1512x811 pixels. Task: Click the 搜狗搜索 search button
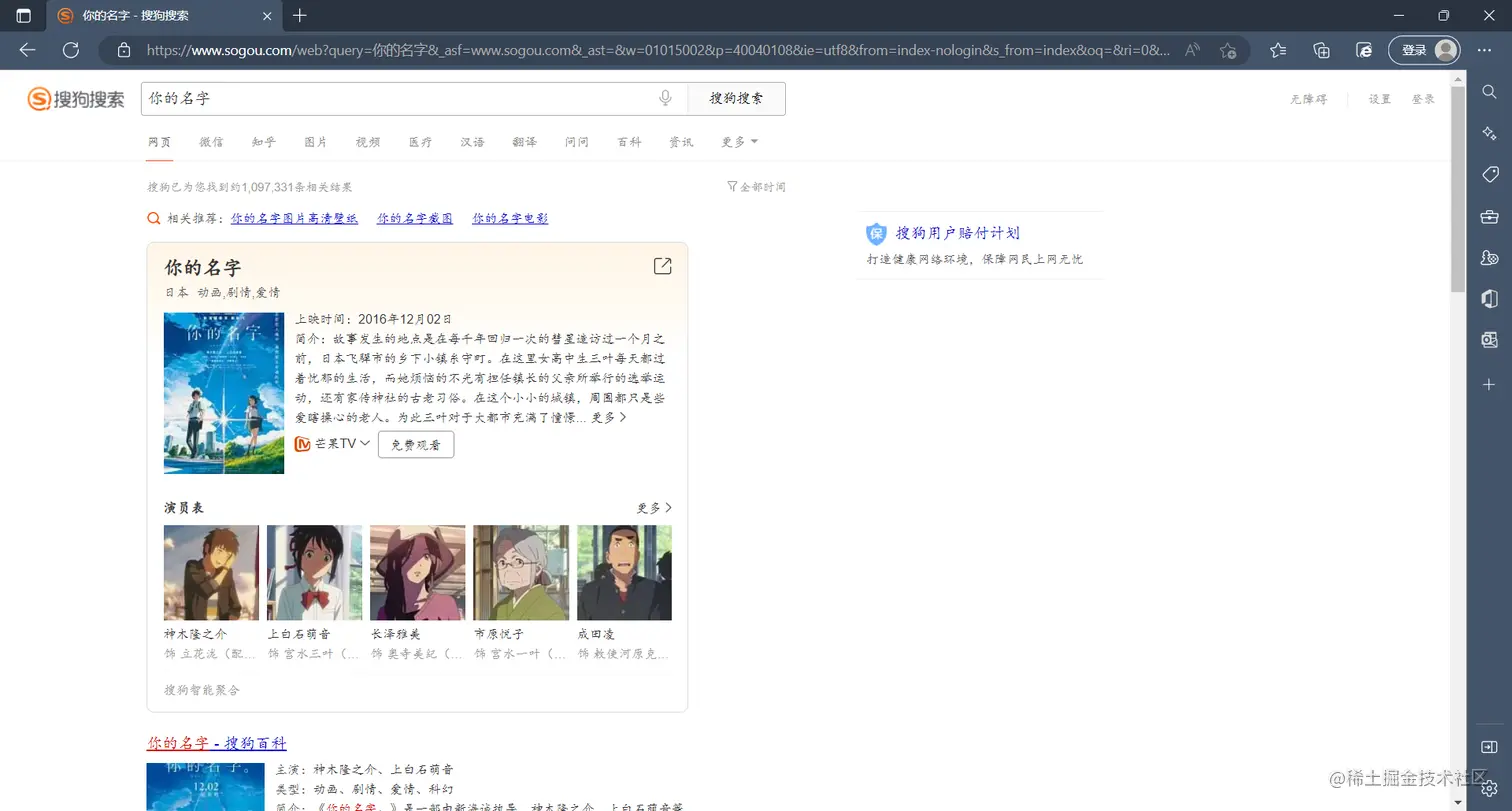tap(737, 98)
